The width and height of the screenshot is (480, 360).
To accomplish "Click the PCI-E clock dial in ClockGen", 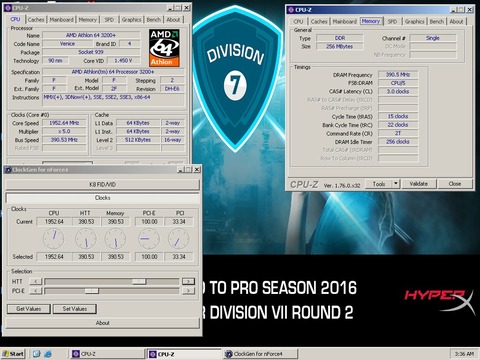I will pos(149,239).
